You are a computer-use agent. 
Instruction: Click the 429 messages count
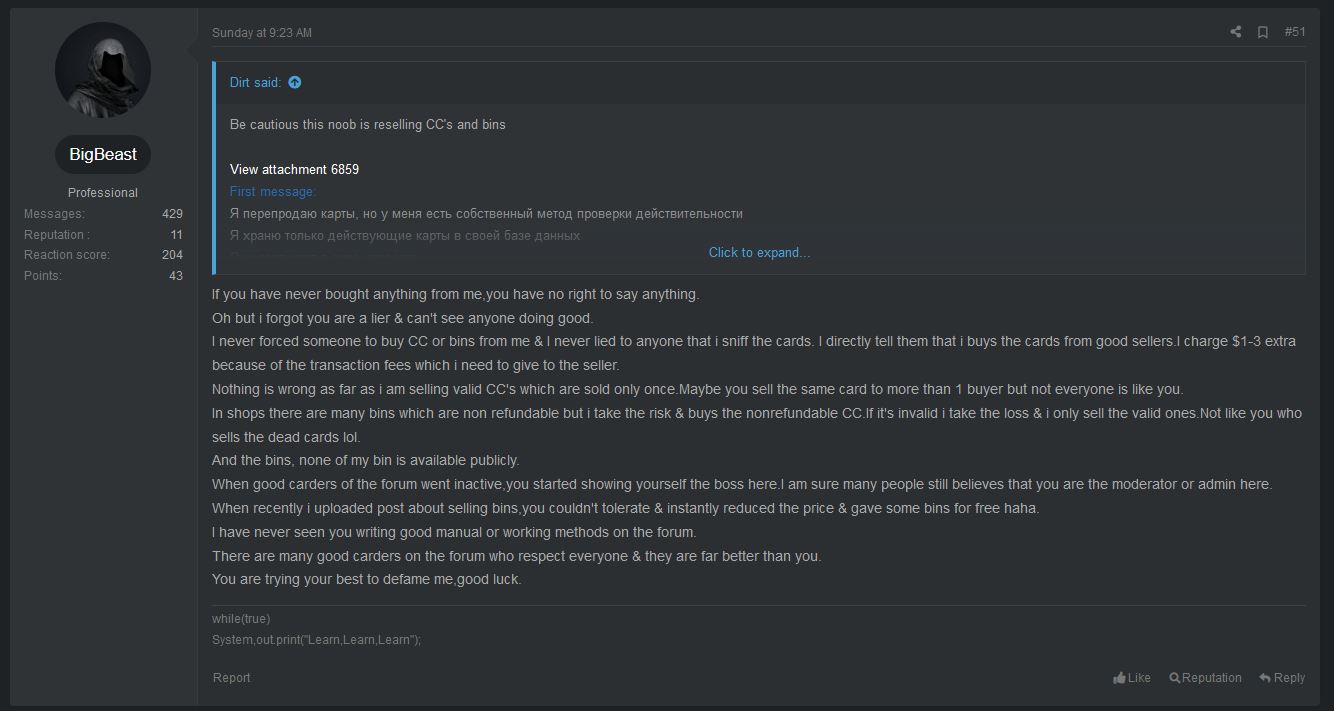tap(172, 214)
